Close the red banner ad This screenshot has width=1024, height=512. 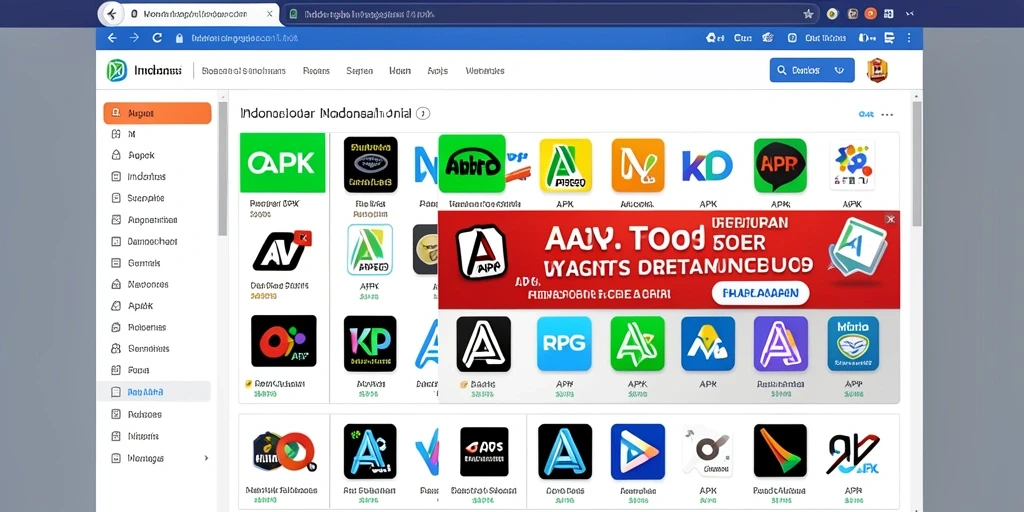890,219
